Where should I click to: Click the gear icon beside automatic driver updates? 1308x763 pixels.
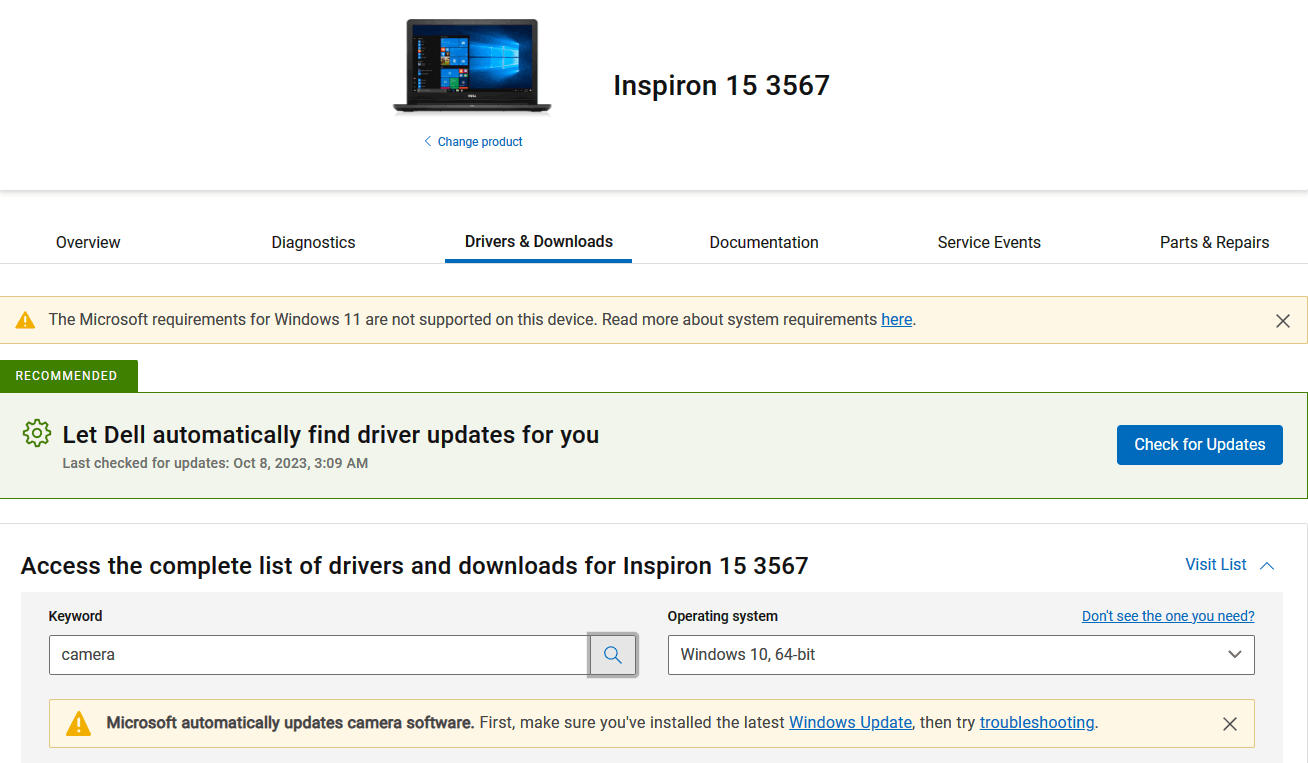tap(36, 433)
